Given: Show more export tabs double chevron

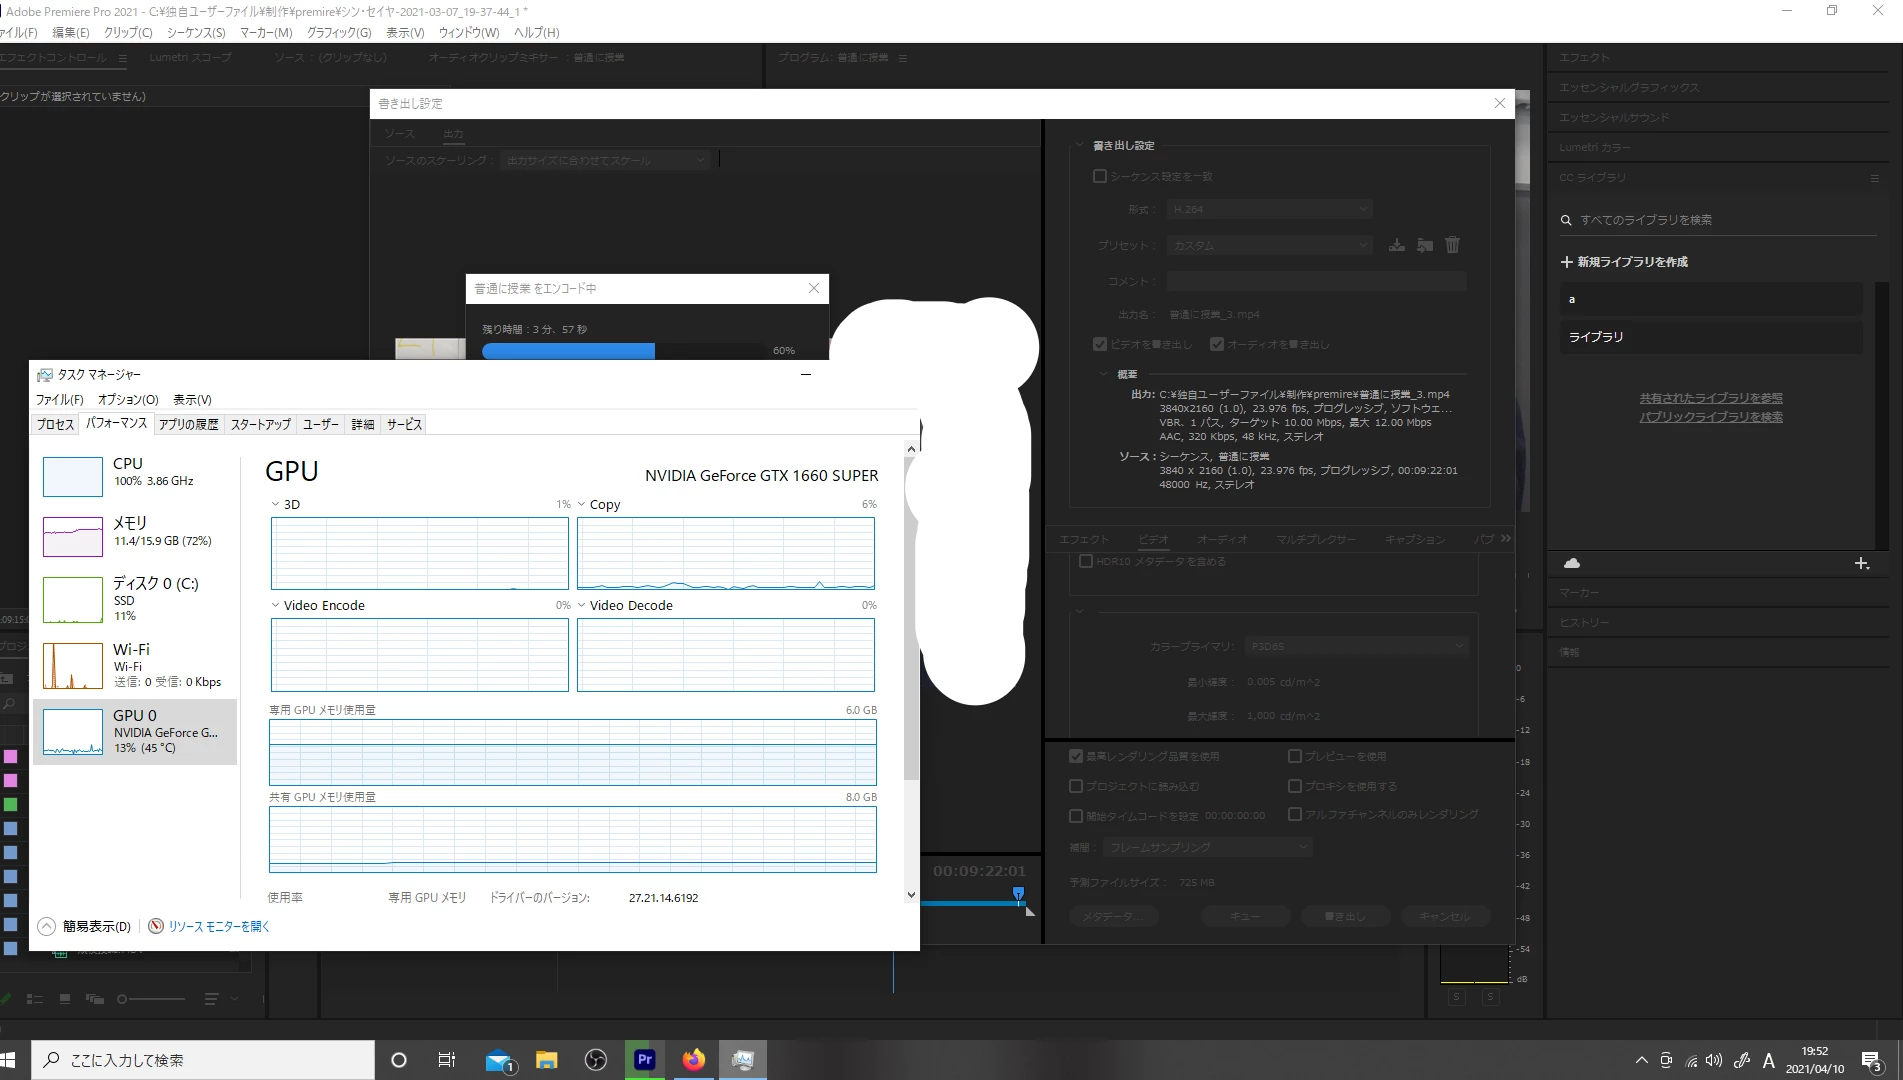Looking at the screenshot, I should pyautogui.click(x=1505, y=538).
